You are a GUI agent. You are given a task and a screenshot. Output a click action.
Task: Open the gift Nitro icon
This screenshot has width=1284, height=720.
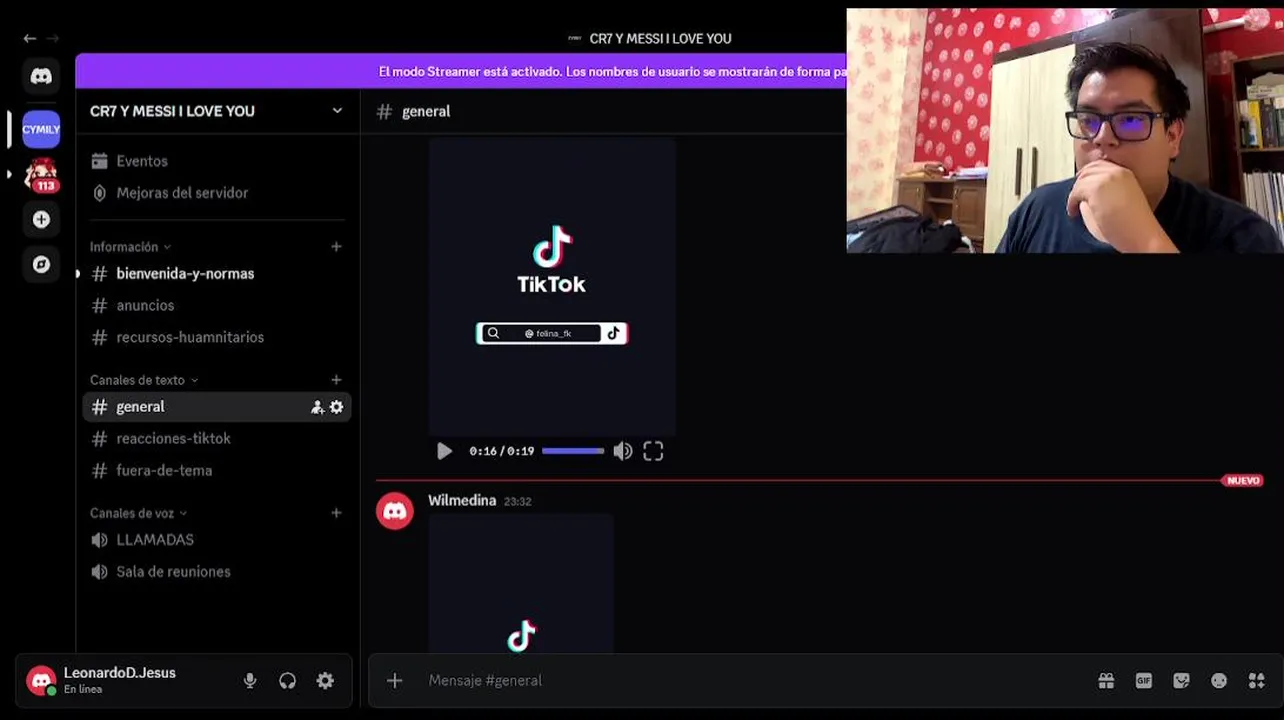[1106, 681]
